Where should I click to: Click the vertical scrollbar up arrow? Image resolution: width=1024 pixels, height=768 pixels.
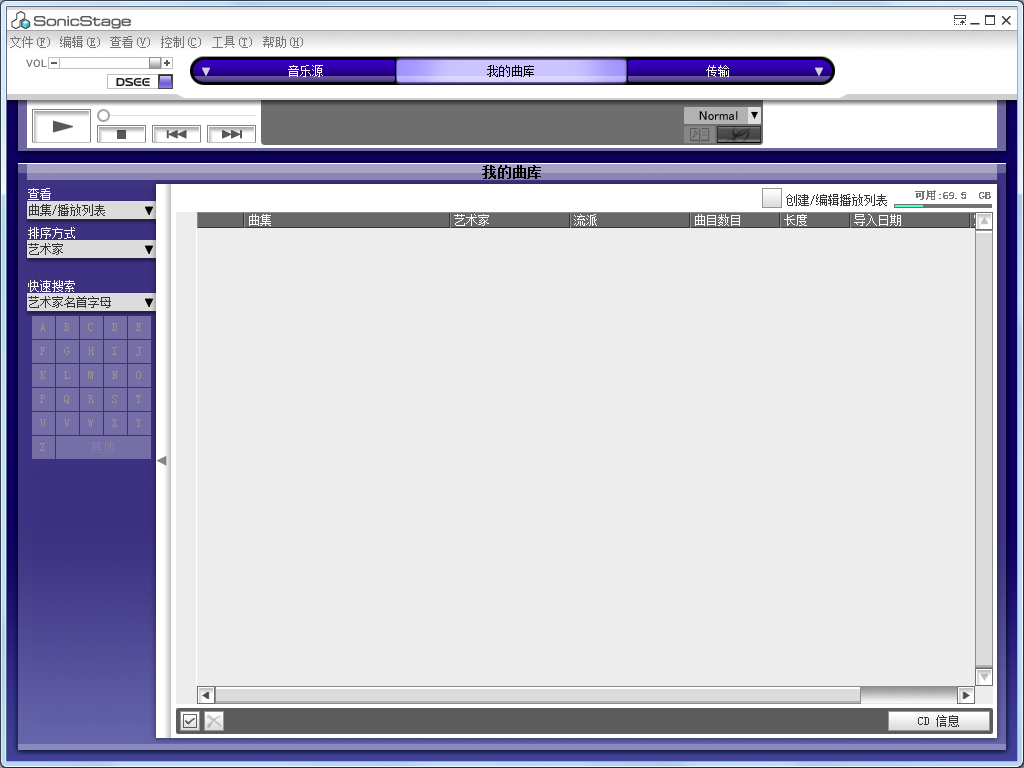[x=984, y=221]
